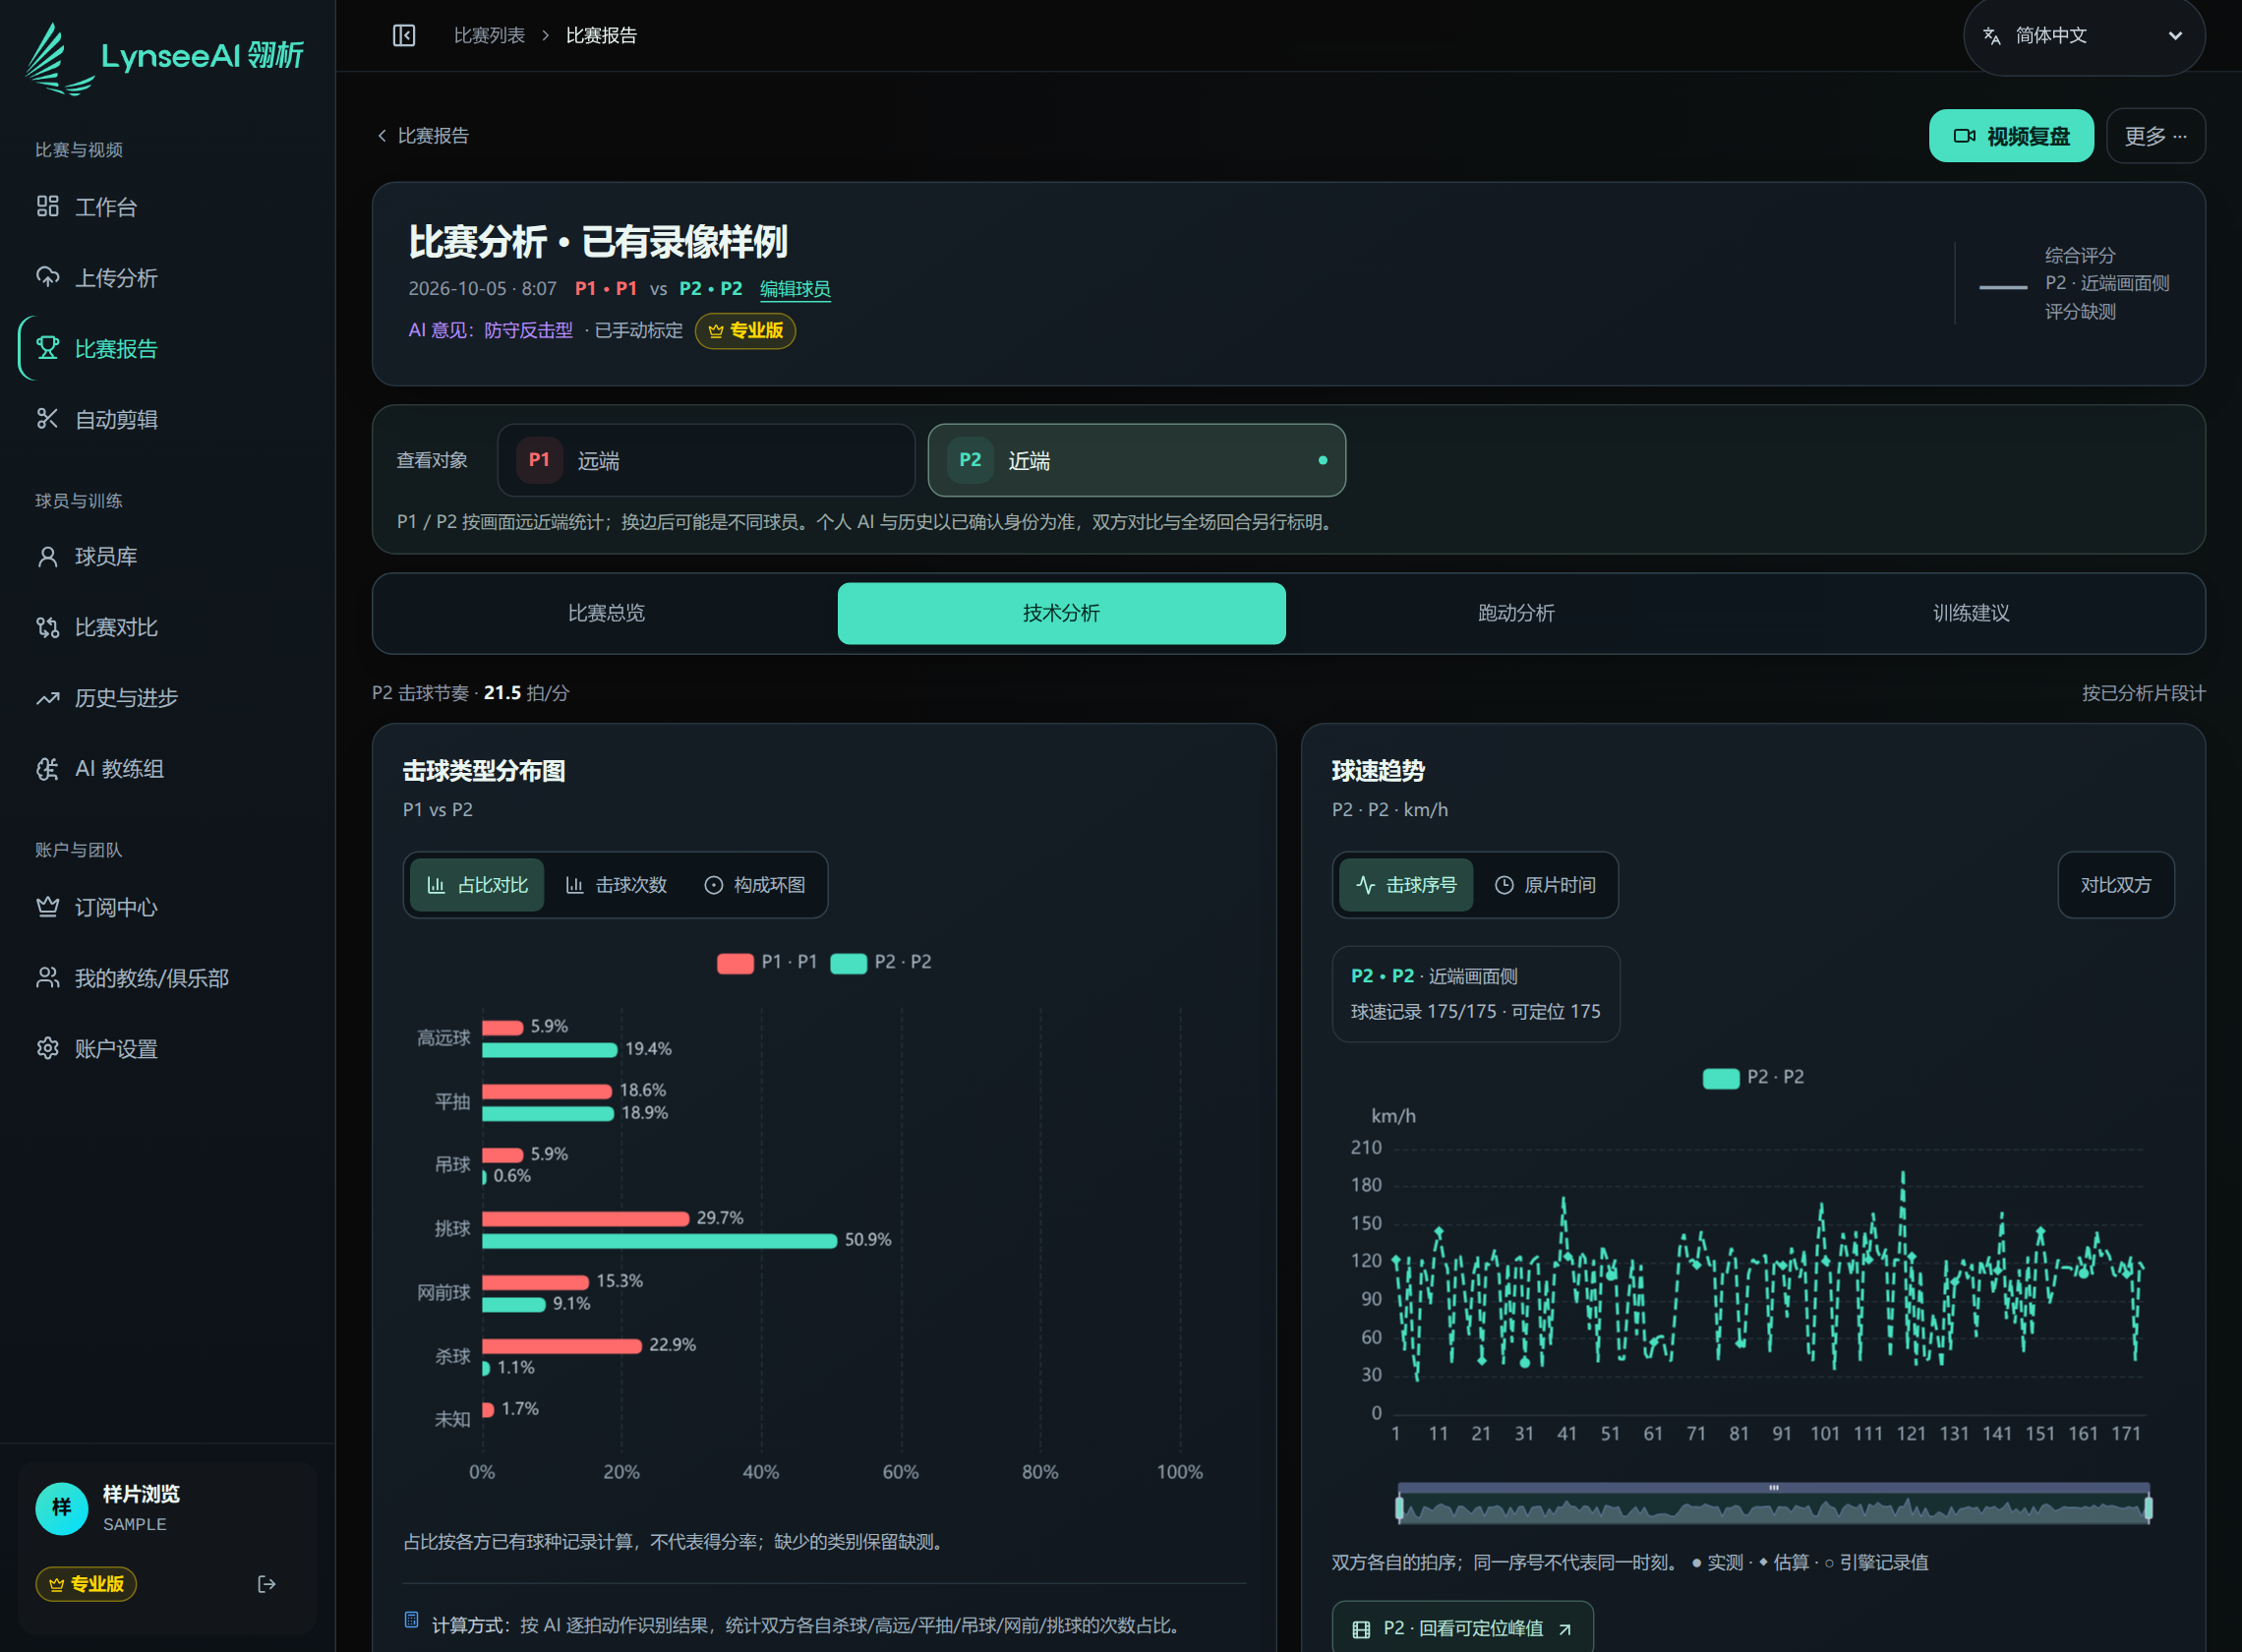The image size is (2242, 1652).
Task: Click 样片浏览 avatar circle
Action: [x=62, y=1508]
